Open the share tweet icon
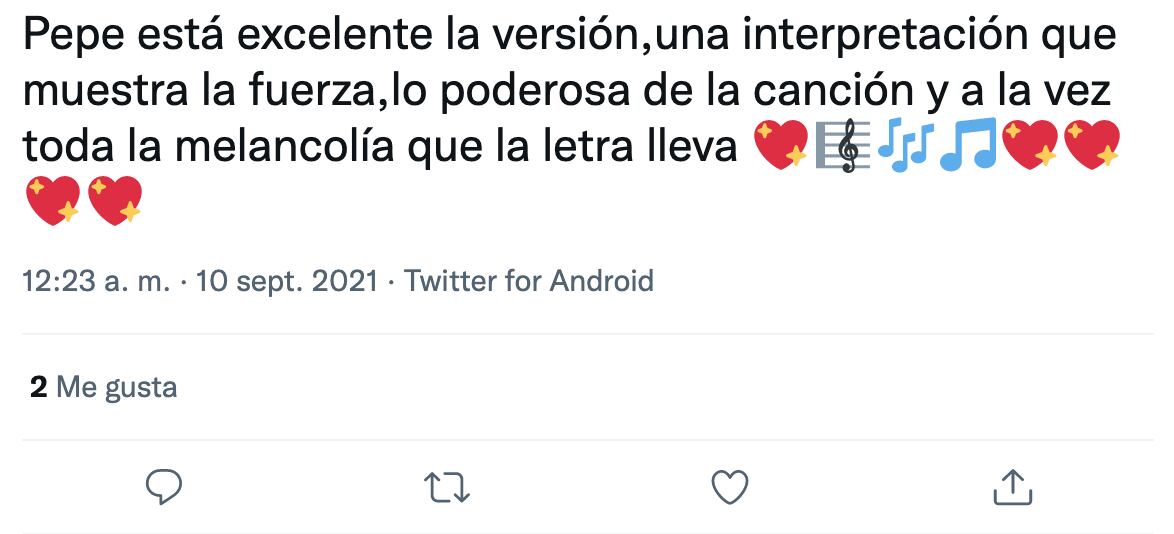This screenshot has height=534, width=1174. pos(1012,487)
